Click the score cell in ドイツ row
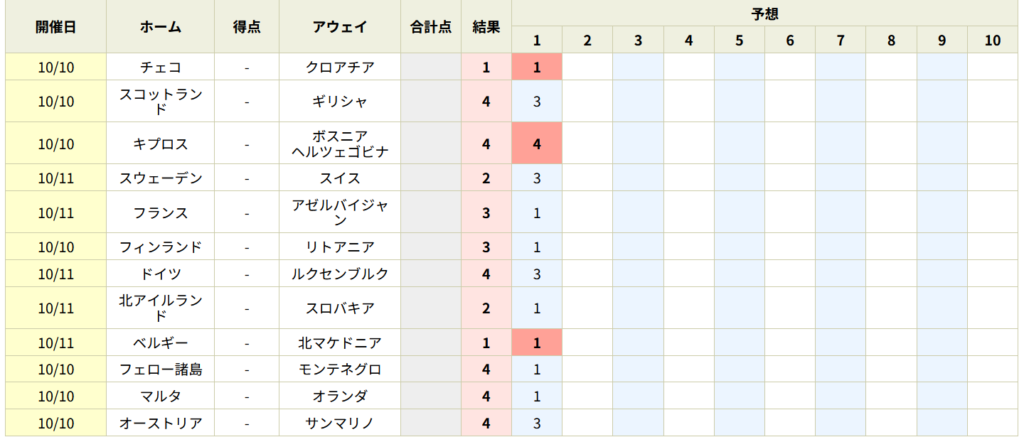The image size is (1024, 437). click(246, 273)
